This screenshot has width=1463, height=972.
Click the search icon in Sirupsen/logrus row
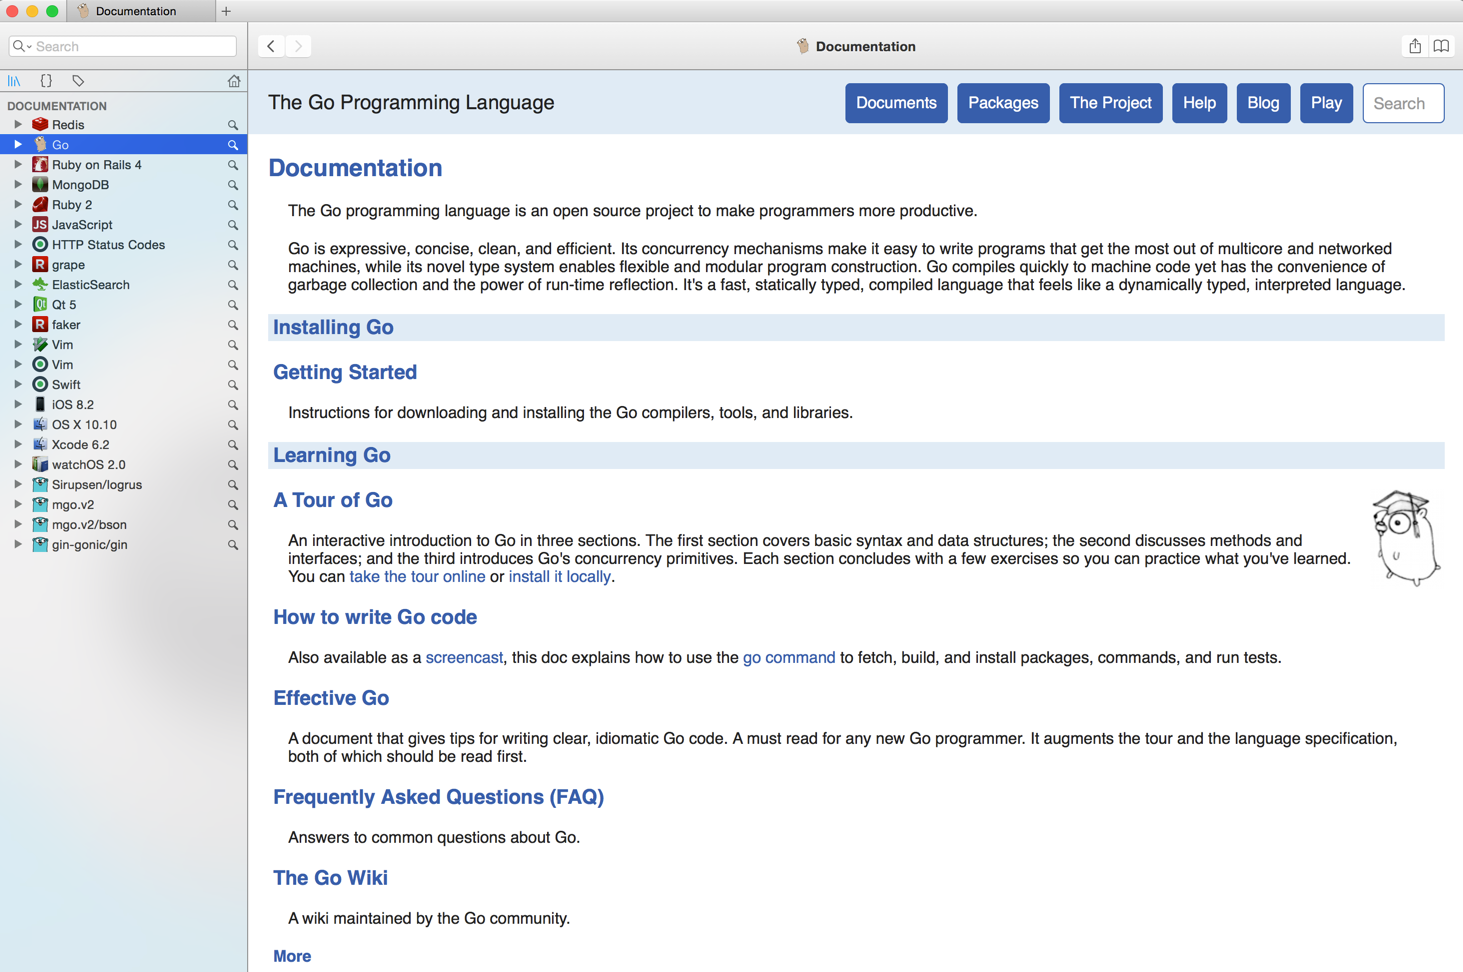pyautogui.click(x=233, y=485)
